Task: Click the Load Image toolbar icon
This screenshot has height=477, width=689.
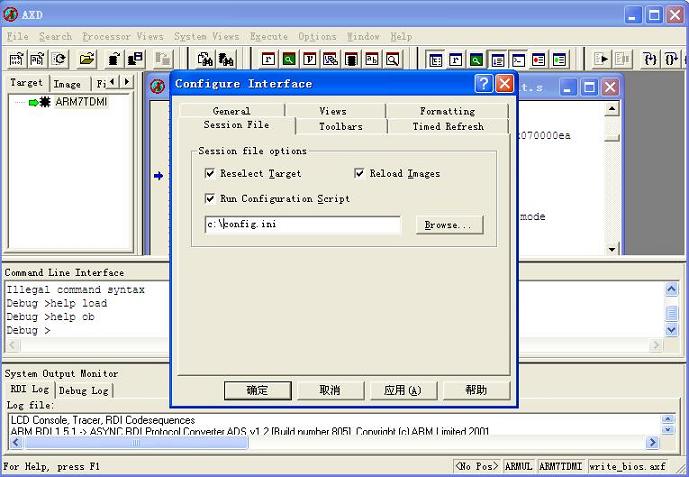Action: (x=17, y=58)
